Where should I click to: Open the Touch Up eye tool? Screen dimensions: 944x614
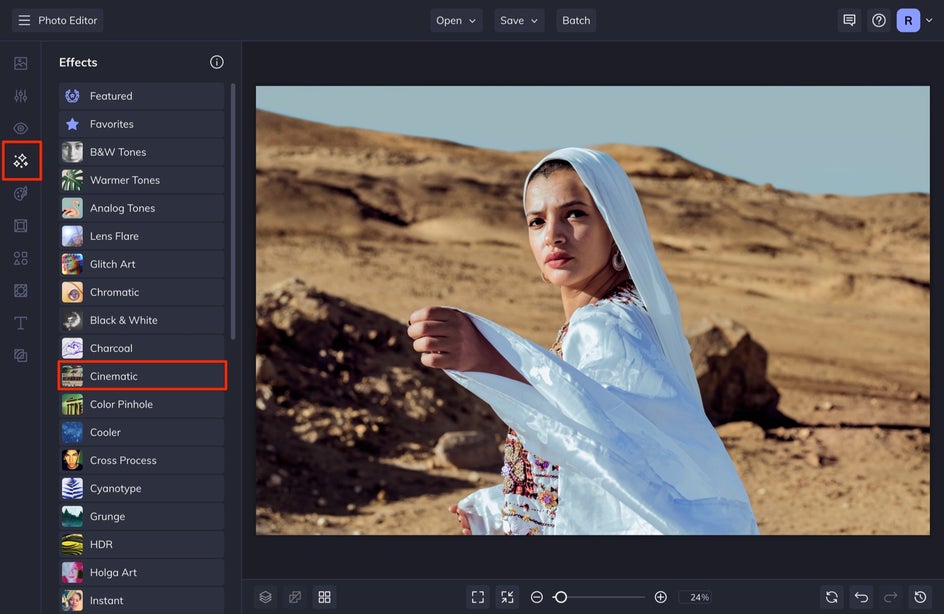tap(20, 128)
